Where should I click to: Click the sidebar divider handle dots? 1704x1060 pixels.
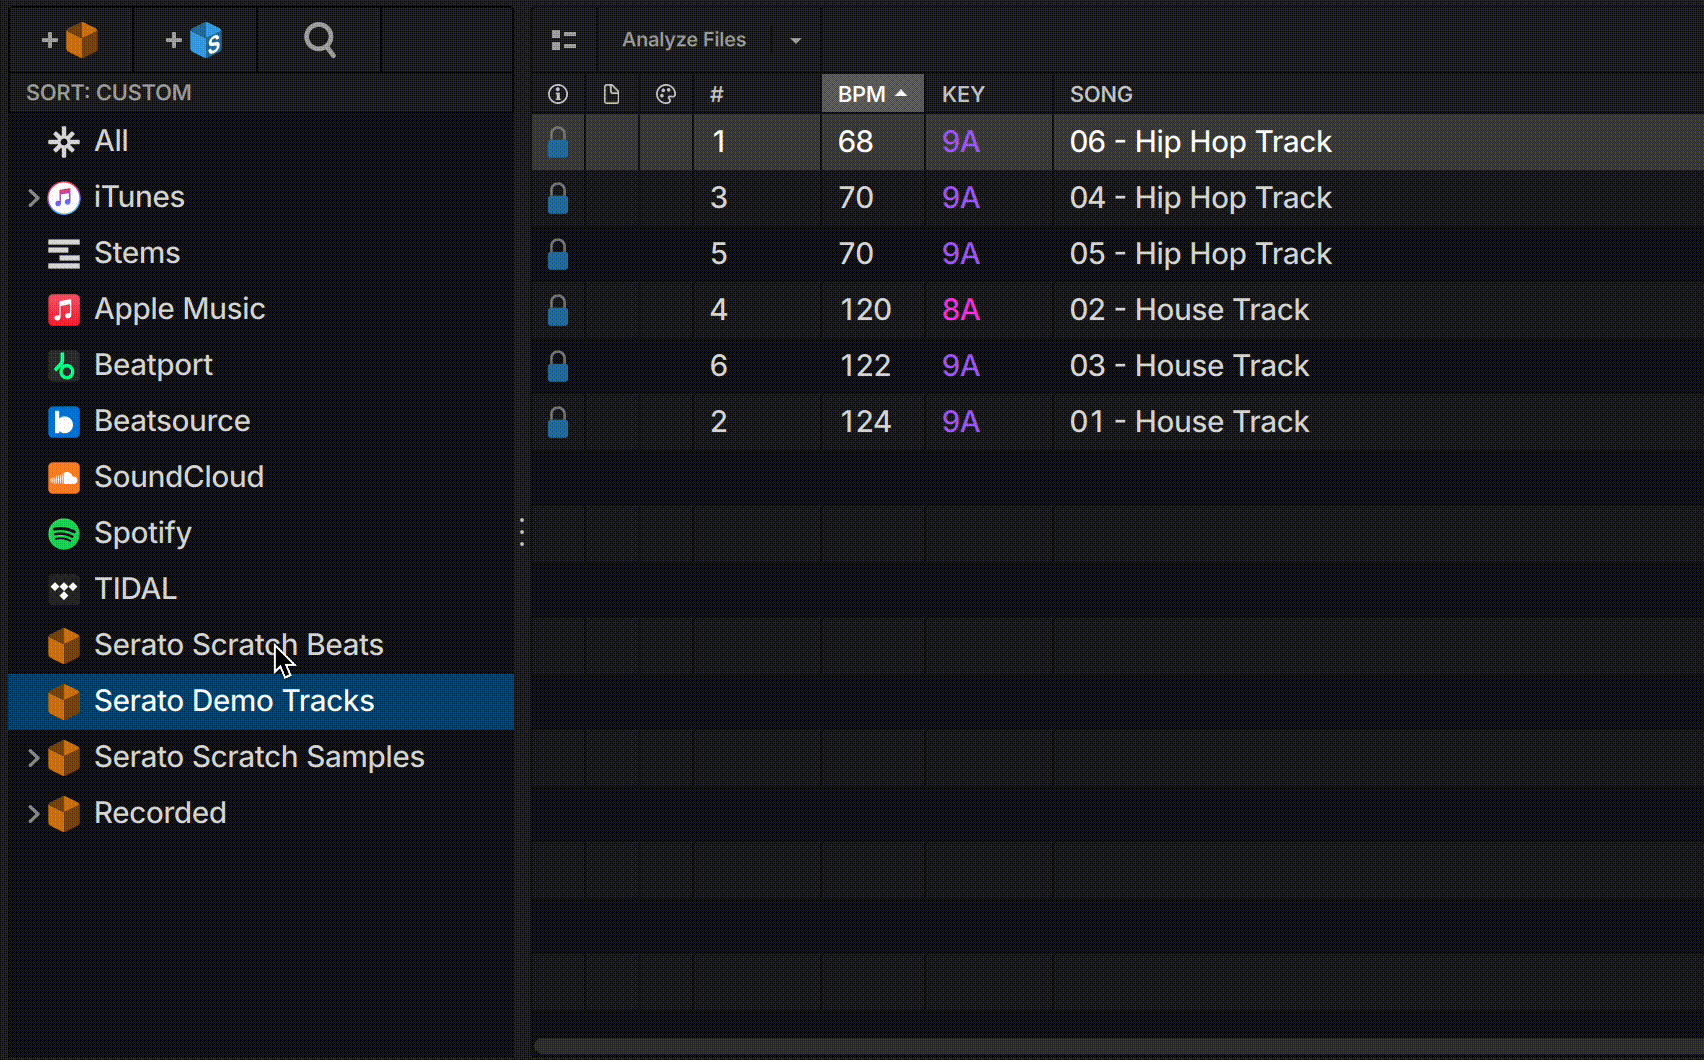tap(522, 531)
